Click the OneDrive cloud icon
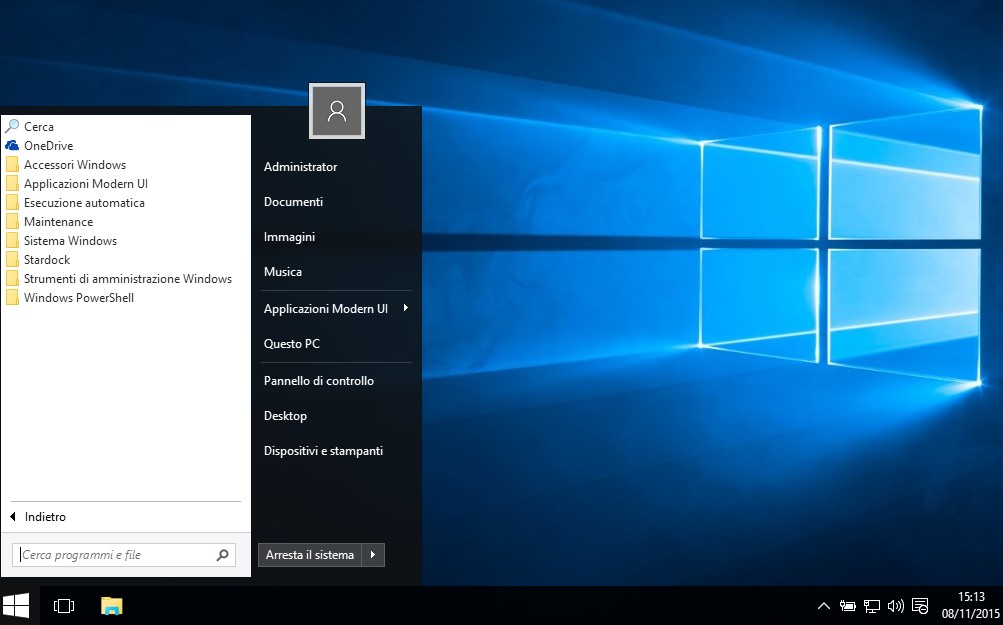1003x625 pixels. coord(12,145)
